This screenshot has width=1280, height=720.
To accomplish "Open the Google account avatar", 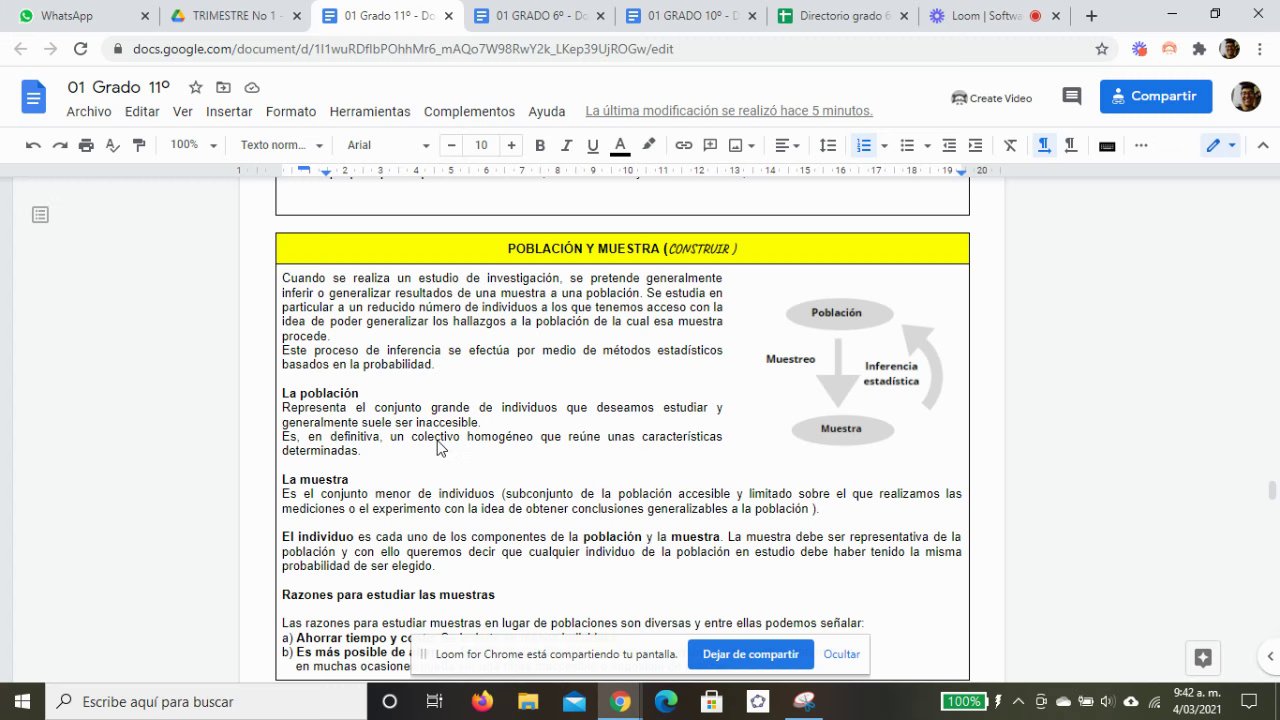I will click(x=1246, y=96).
